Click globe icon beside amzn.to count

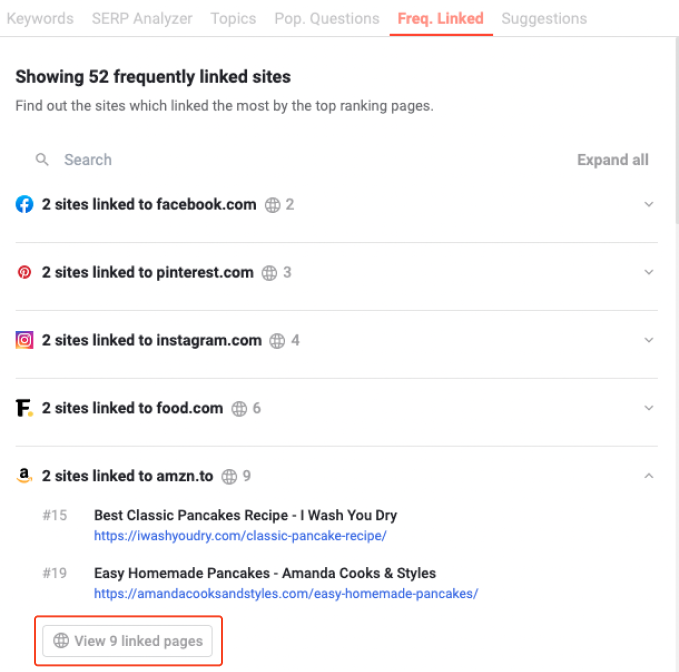click(x=229, y=476)
